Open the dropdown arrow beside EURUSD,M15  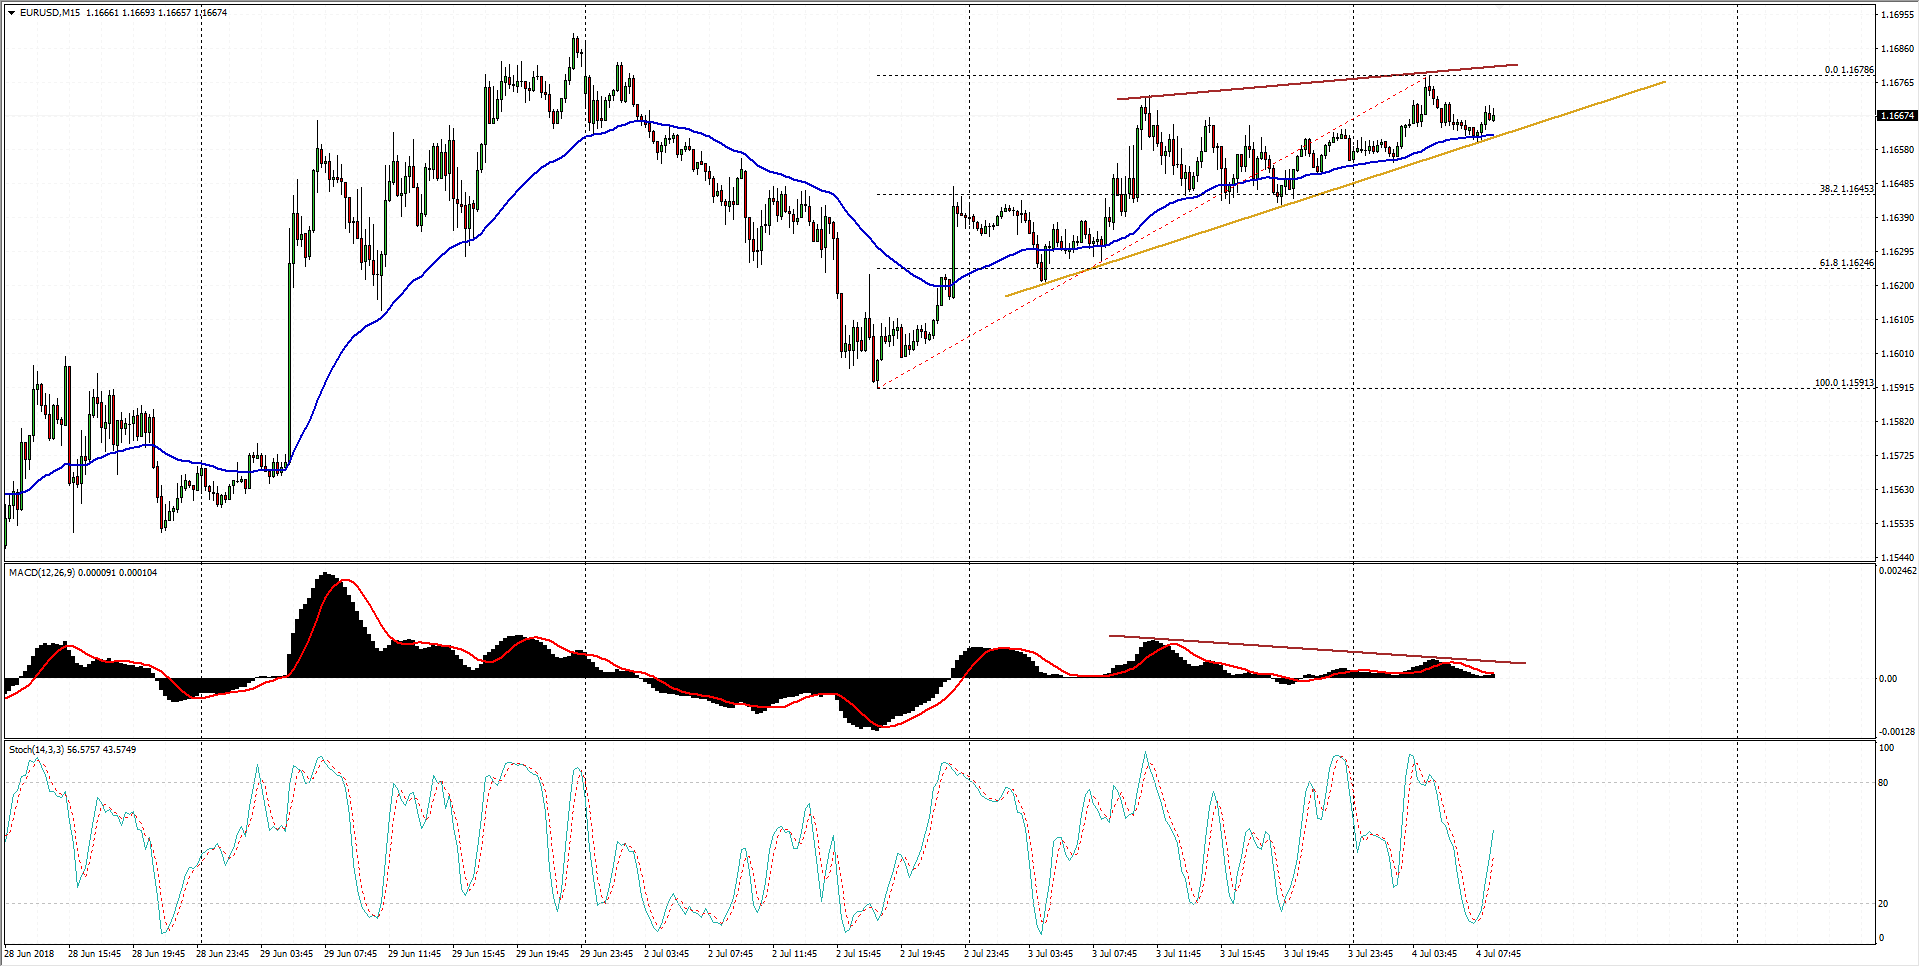point(11,13)
